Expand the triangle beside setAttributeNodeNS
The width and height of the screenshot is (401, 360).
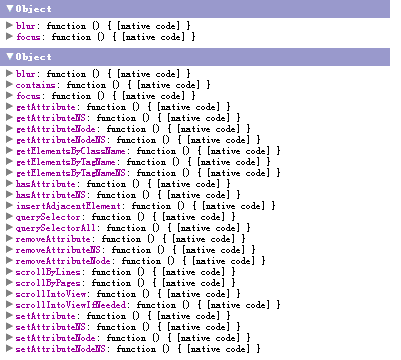click(x=9, y=348)
